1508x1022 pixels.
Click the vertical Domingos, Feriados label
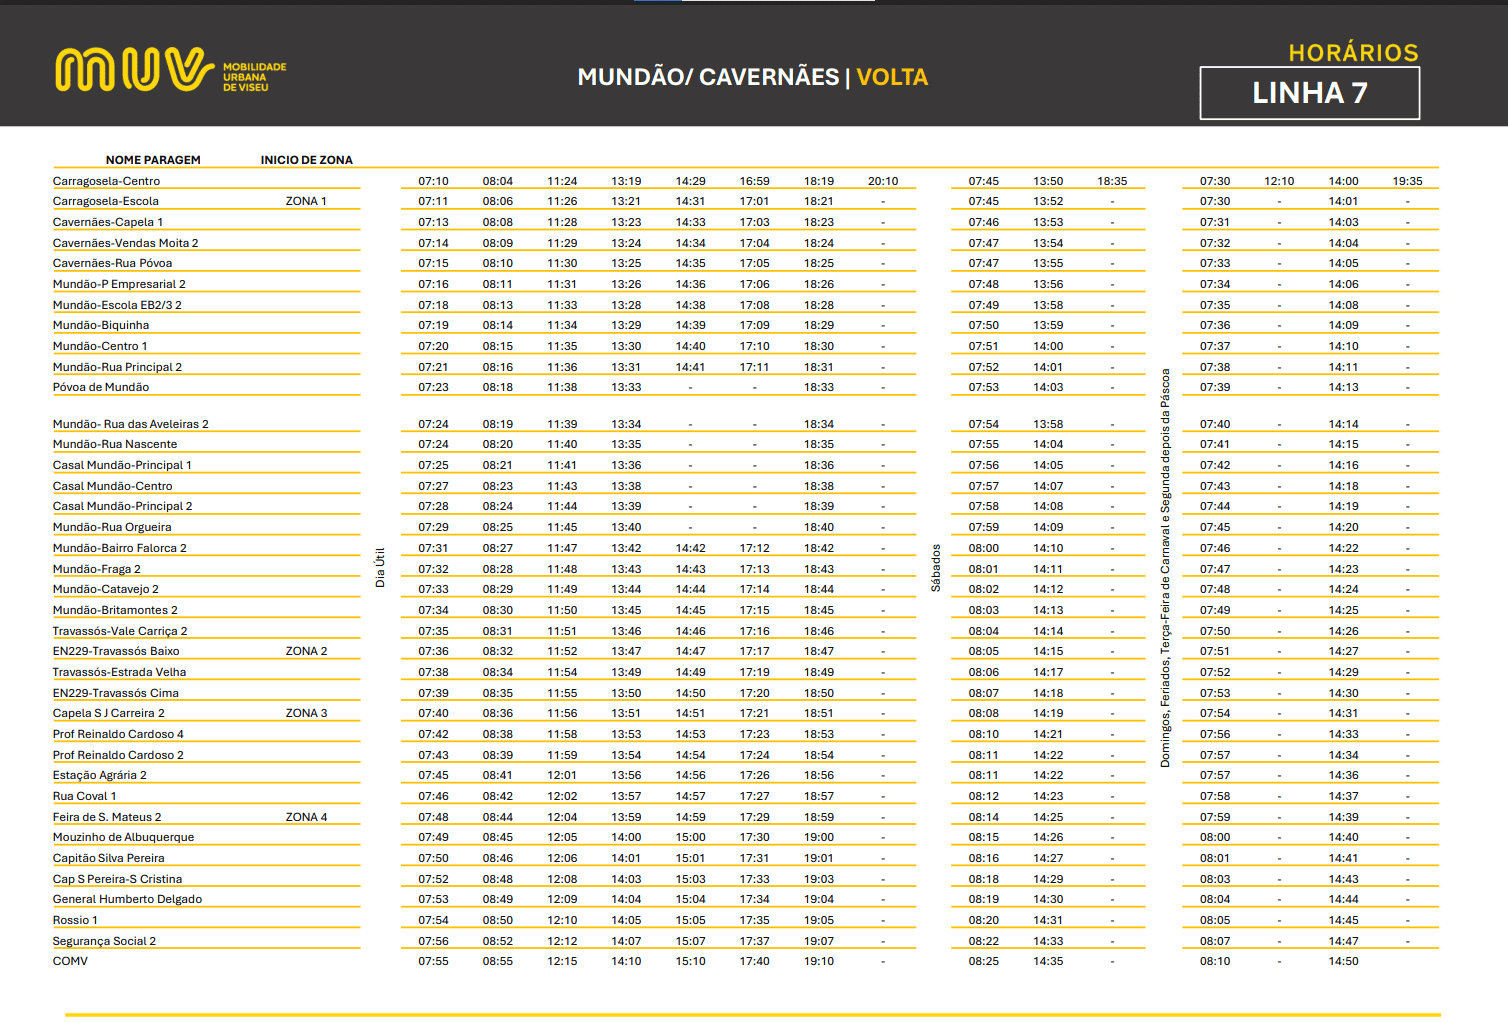1165,567
